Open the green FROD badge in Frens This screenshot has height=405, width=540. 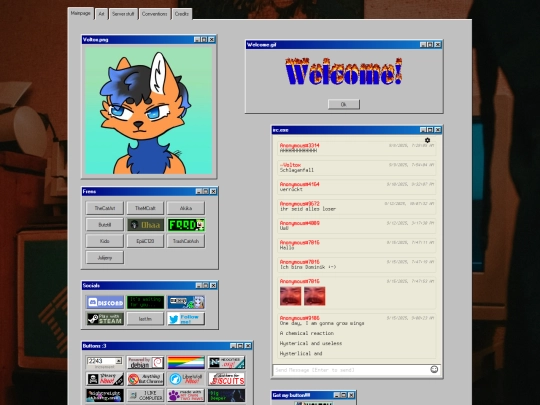click(x=186, y=225)
